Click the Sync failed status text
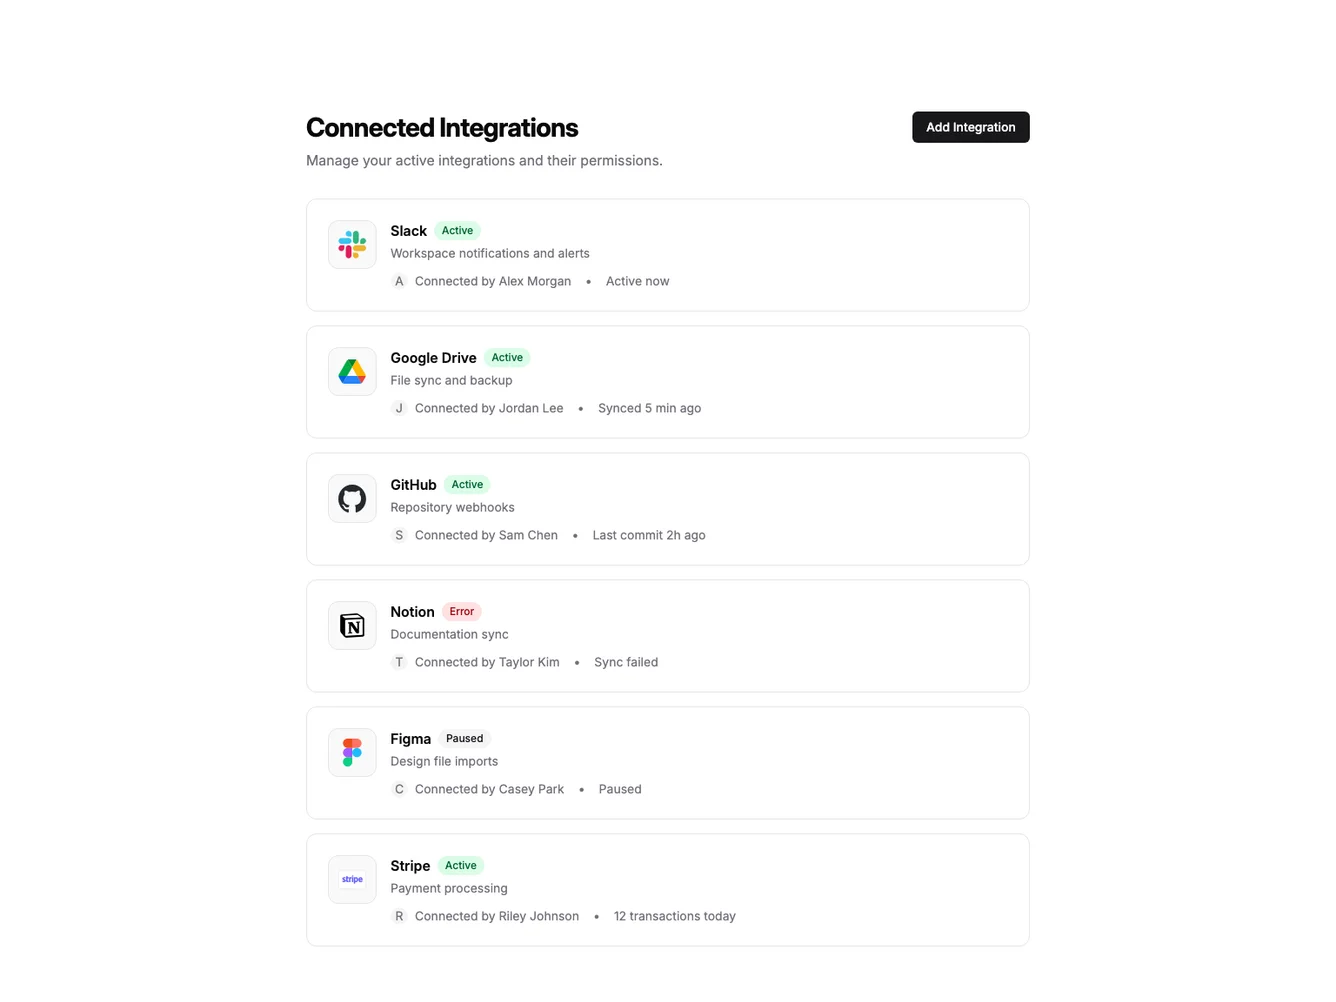This screenshot has height=1002, width=1336. 626,661
